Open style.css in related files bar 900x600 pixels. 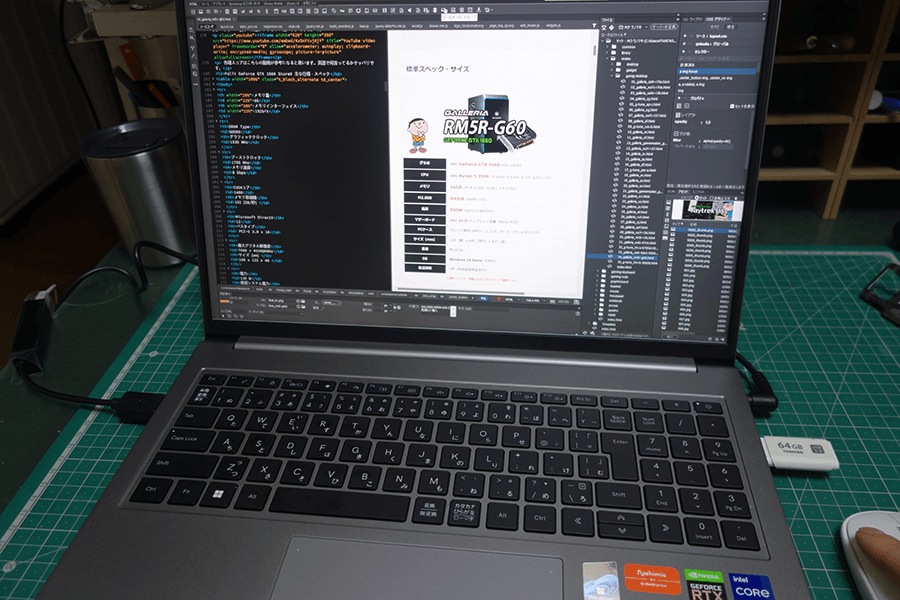(x=293, y=26)
